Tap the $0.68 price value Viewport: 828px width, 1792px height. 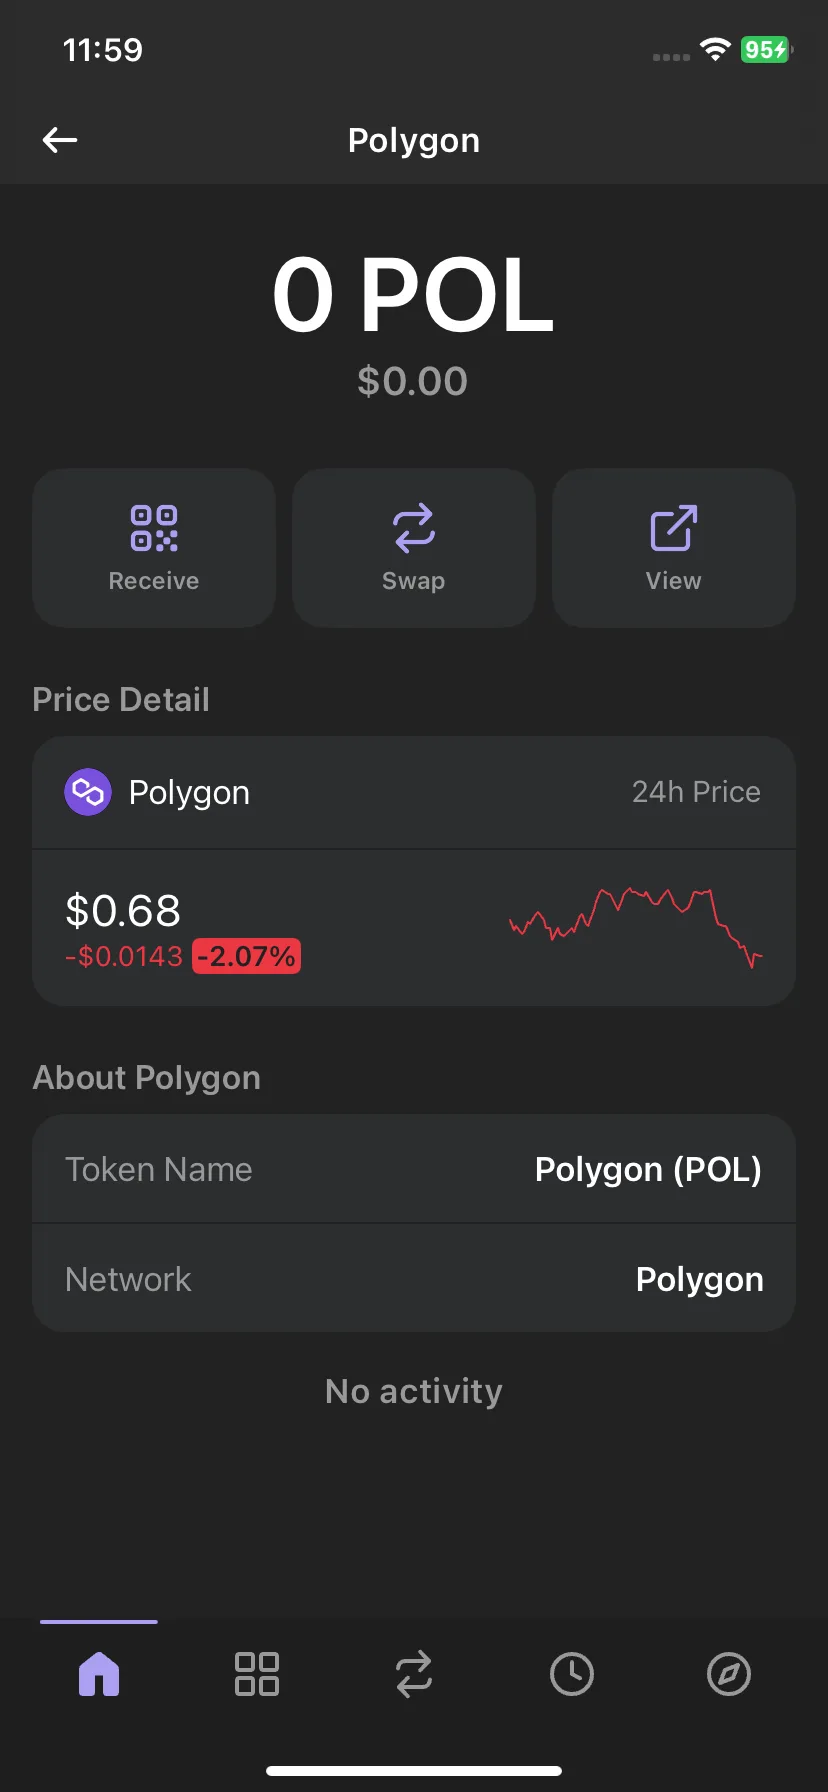[x=123, y=910]
